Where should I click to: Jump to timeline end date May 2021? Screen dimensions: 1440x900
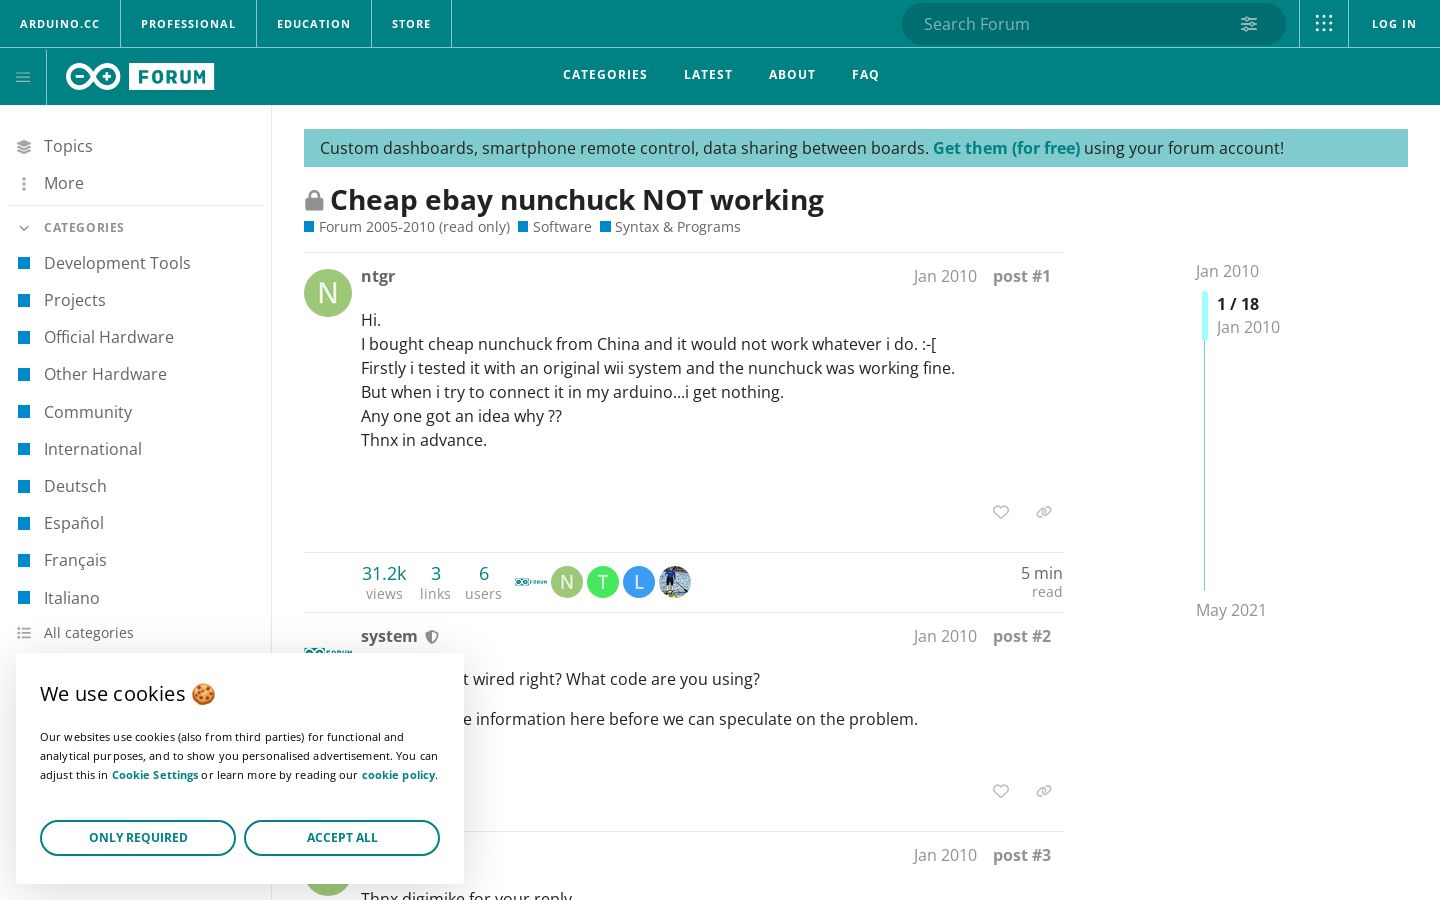point(1231,610)
